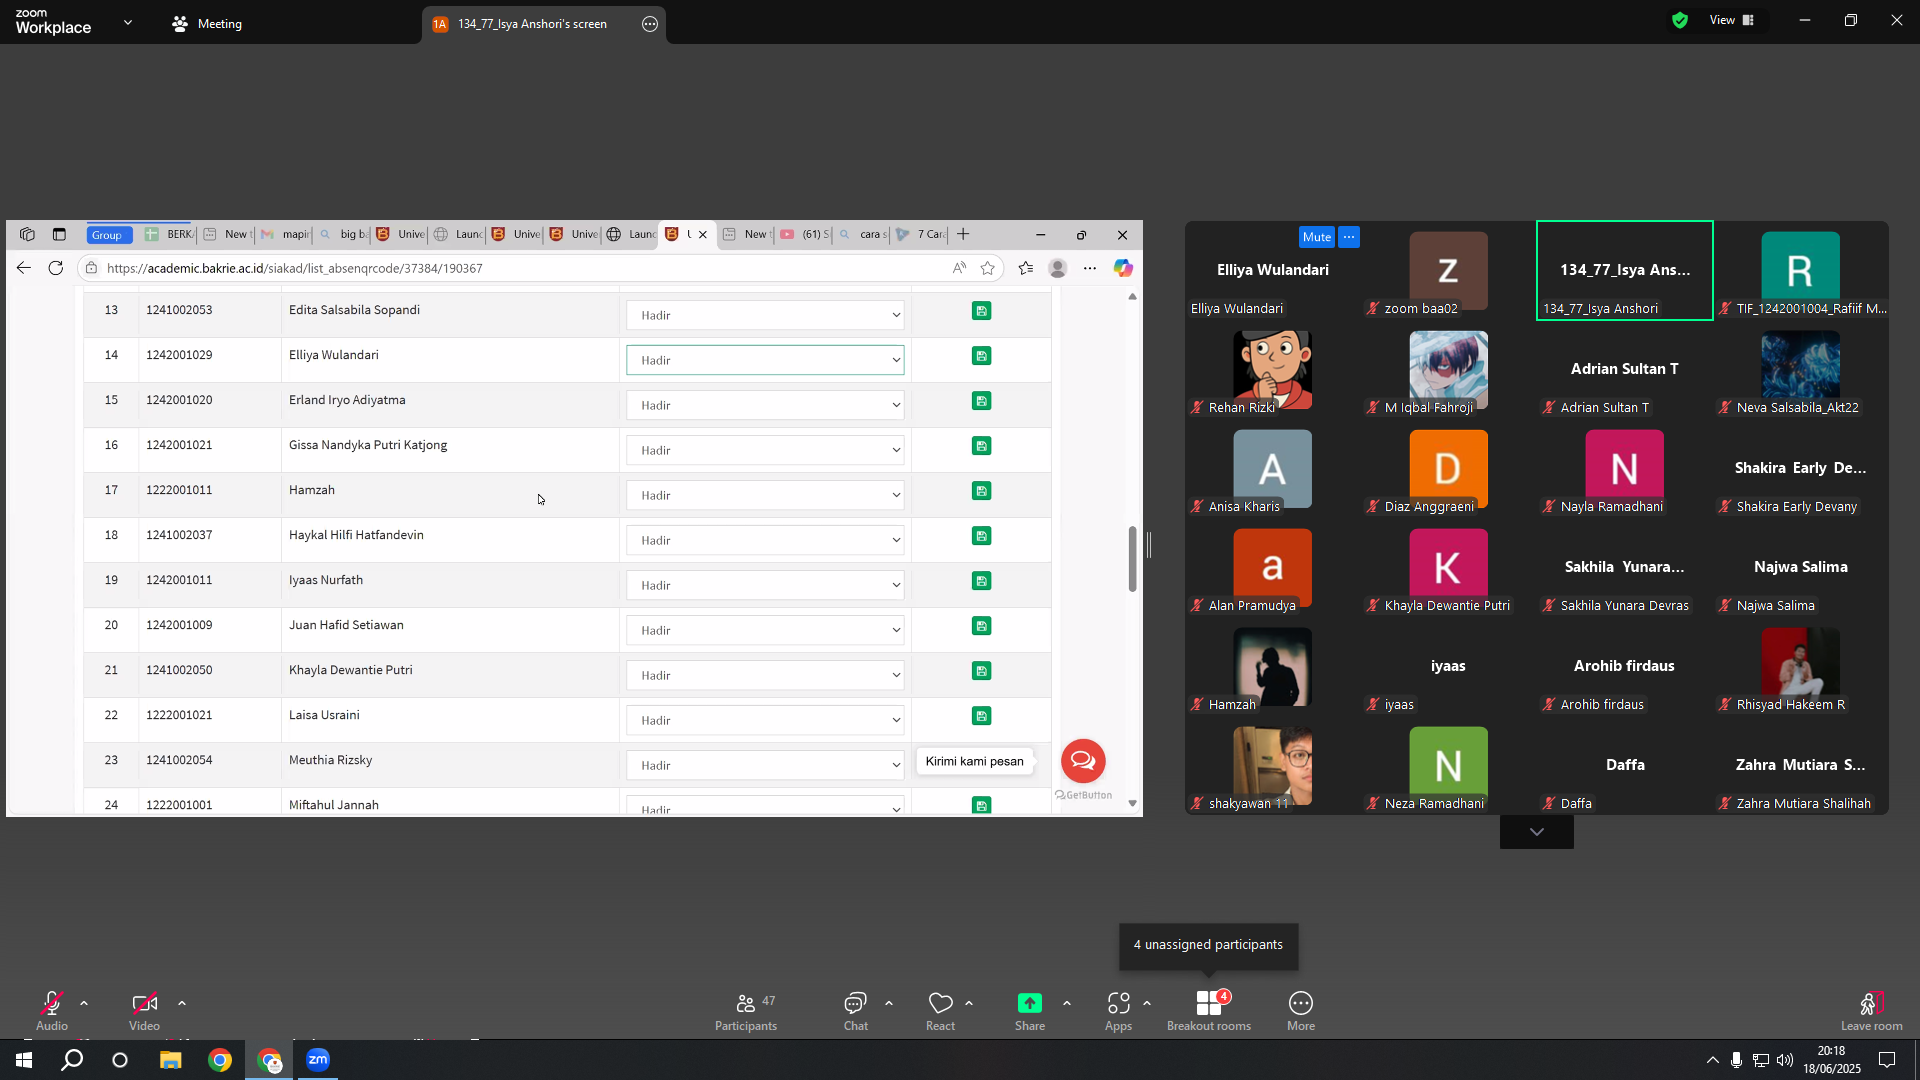Click the taskbar volume icon
This screenshot has width=1920, height=1080.
click(1785, 1061)
